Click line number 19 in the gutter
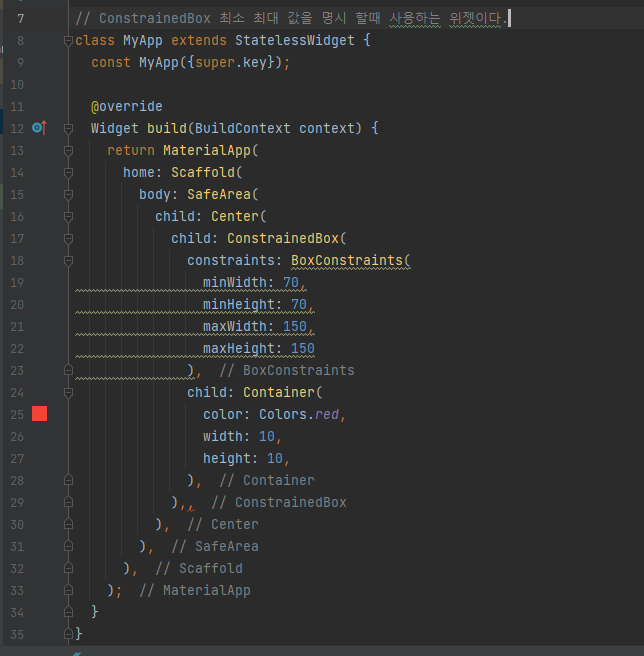This screenshot has height=656, width=644. click(17, 282)
